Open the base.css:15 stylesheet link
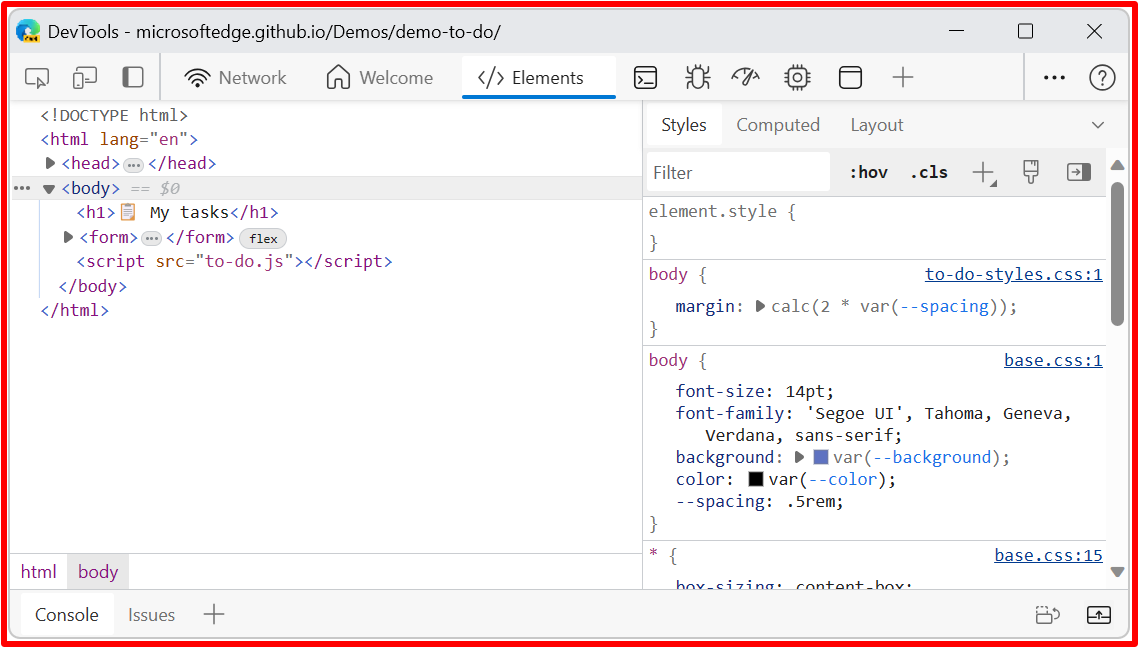This screenshot has width=1138, height=647. [x=1048, y=554]
